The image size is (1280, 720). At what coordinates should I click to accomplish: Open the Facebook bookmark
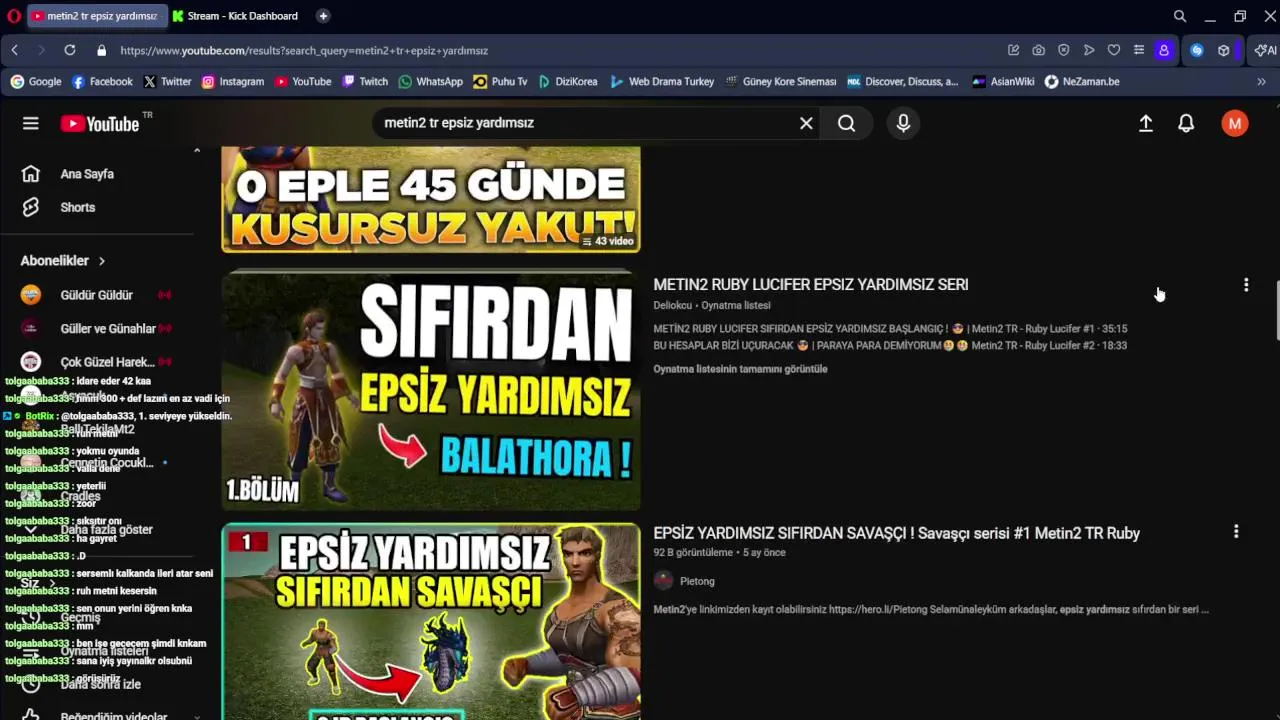(x=102, y=82)
